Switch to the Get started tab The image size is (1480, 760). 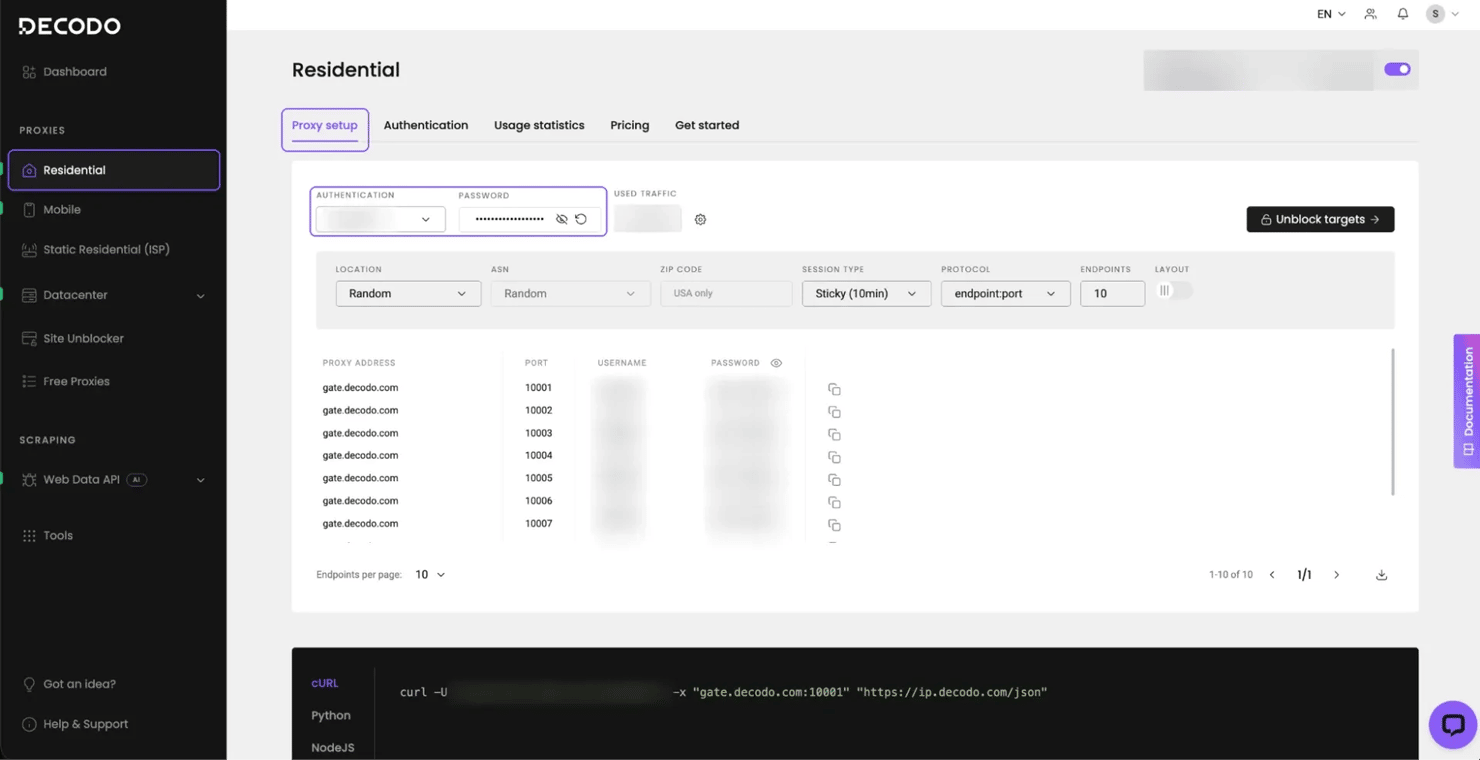(x=707, y=125)
